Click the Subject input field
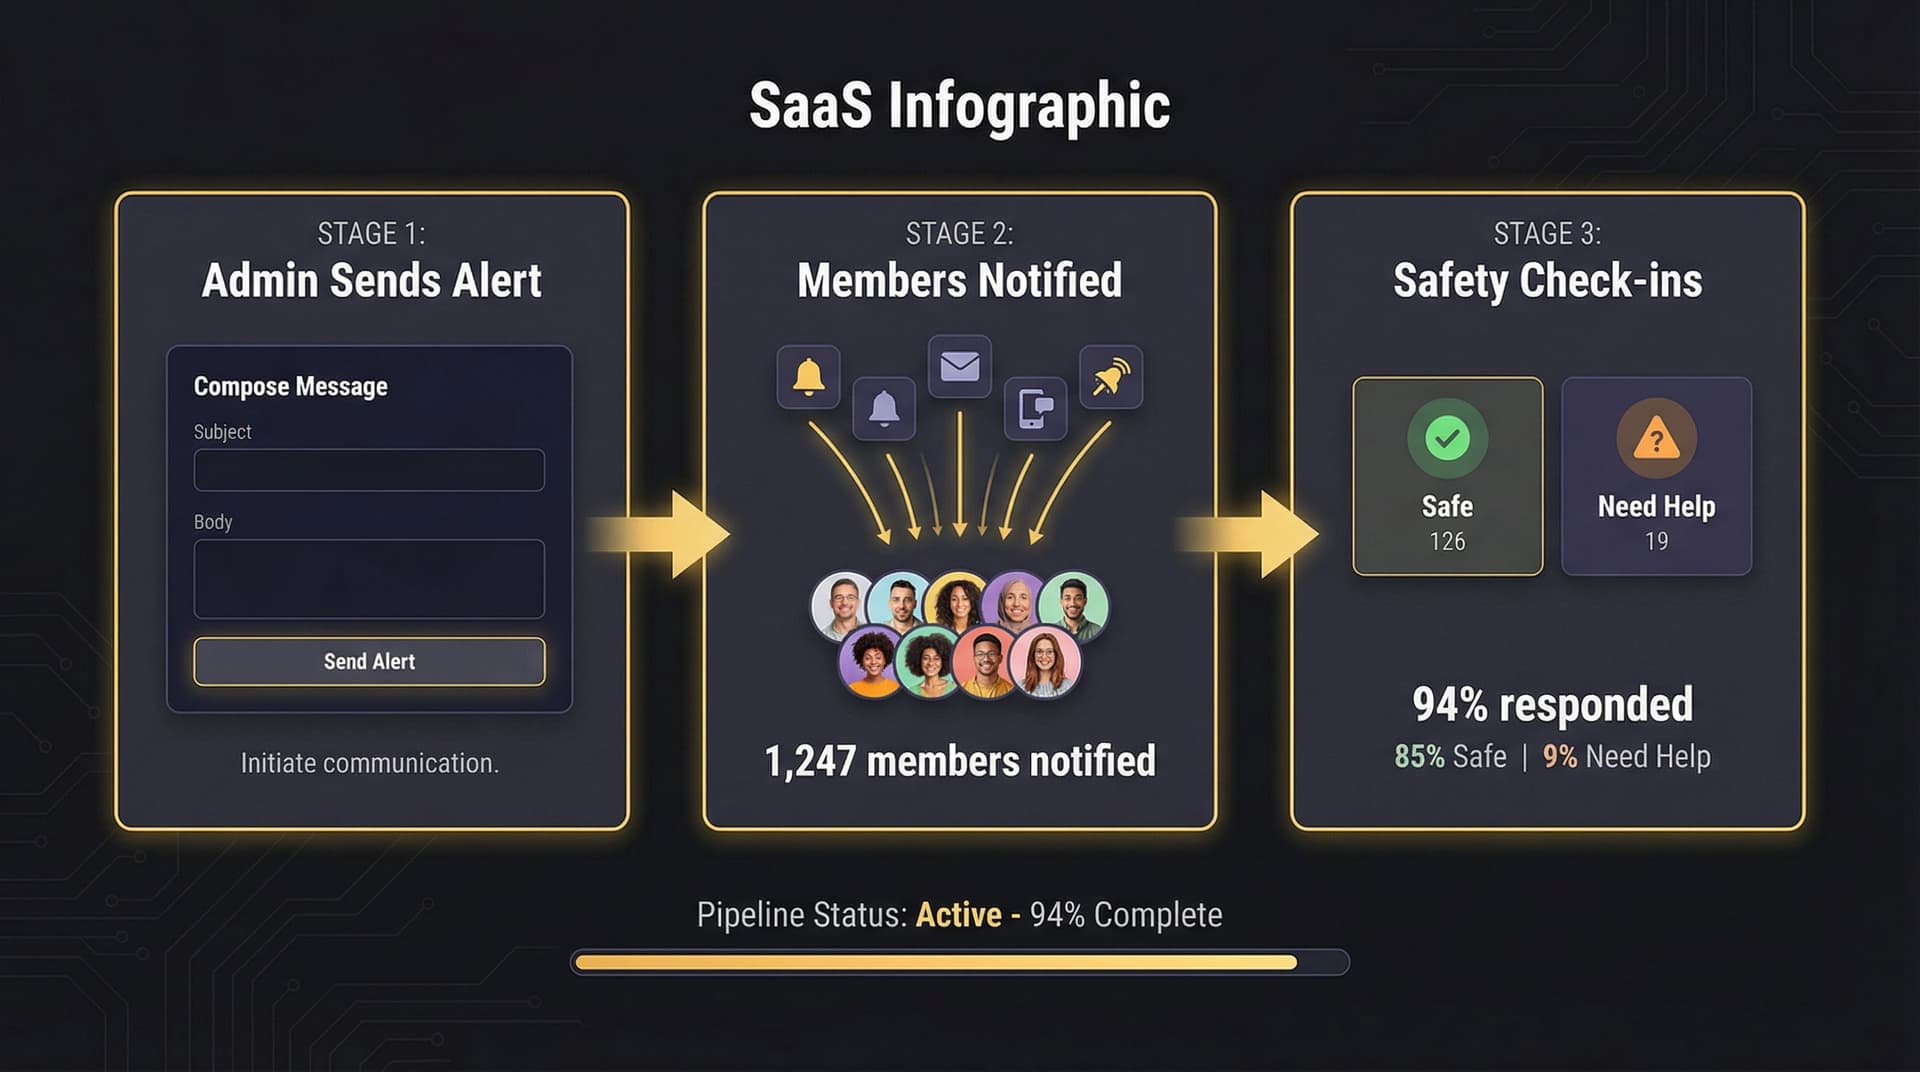The width and height of the screenshot is (1920, 1072). tap(369, 470)
